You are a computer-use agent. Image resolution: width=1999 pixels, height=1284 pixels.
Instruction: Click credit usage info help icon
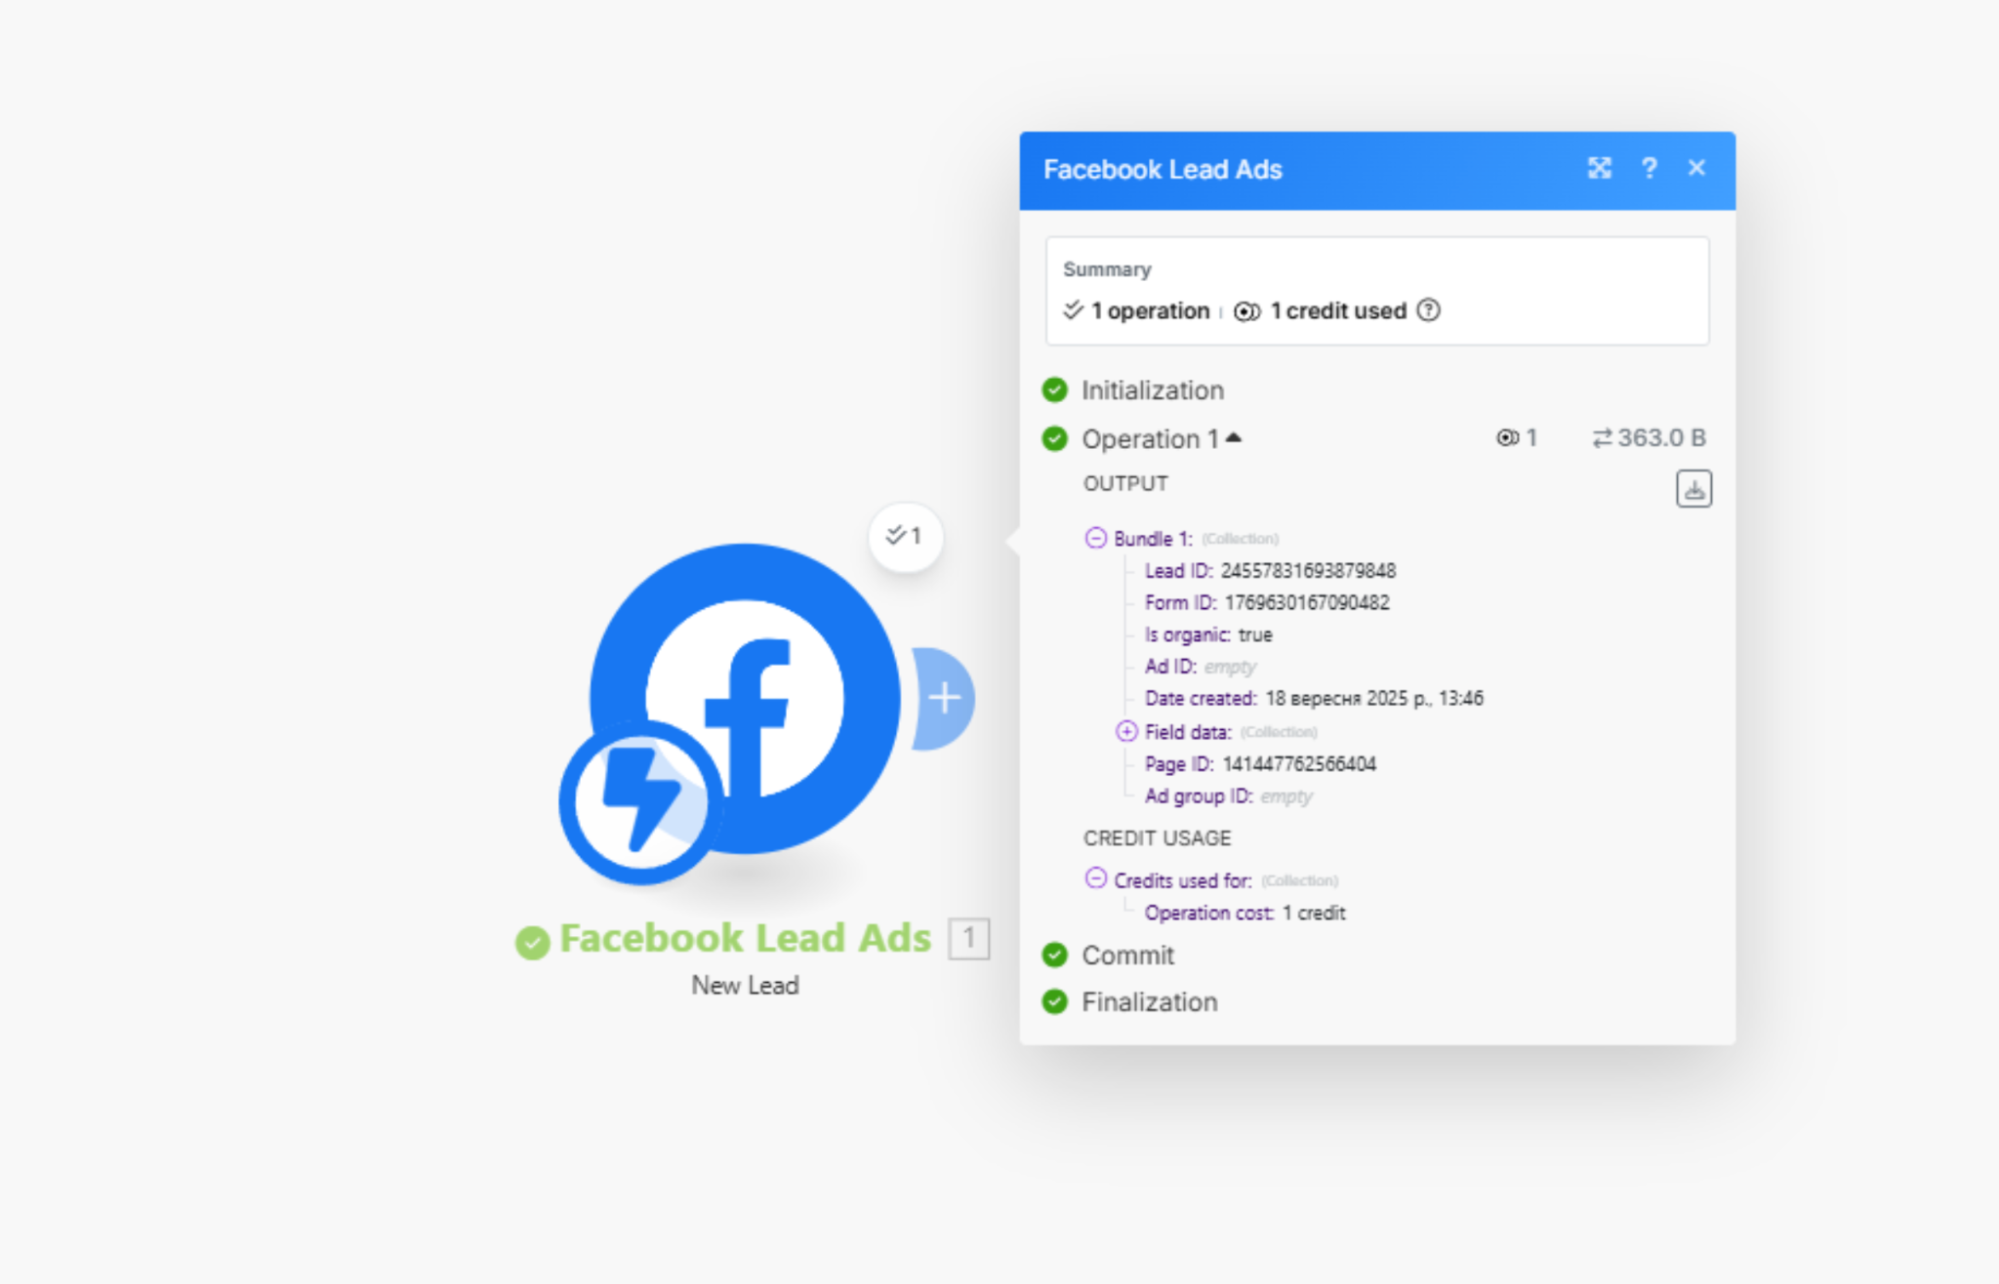1429,311
